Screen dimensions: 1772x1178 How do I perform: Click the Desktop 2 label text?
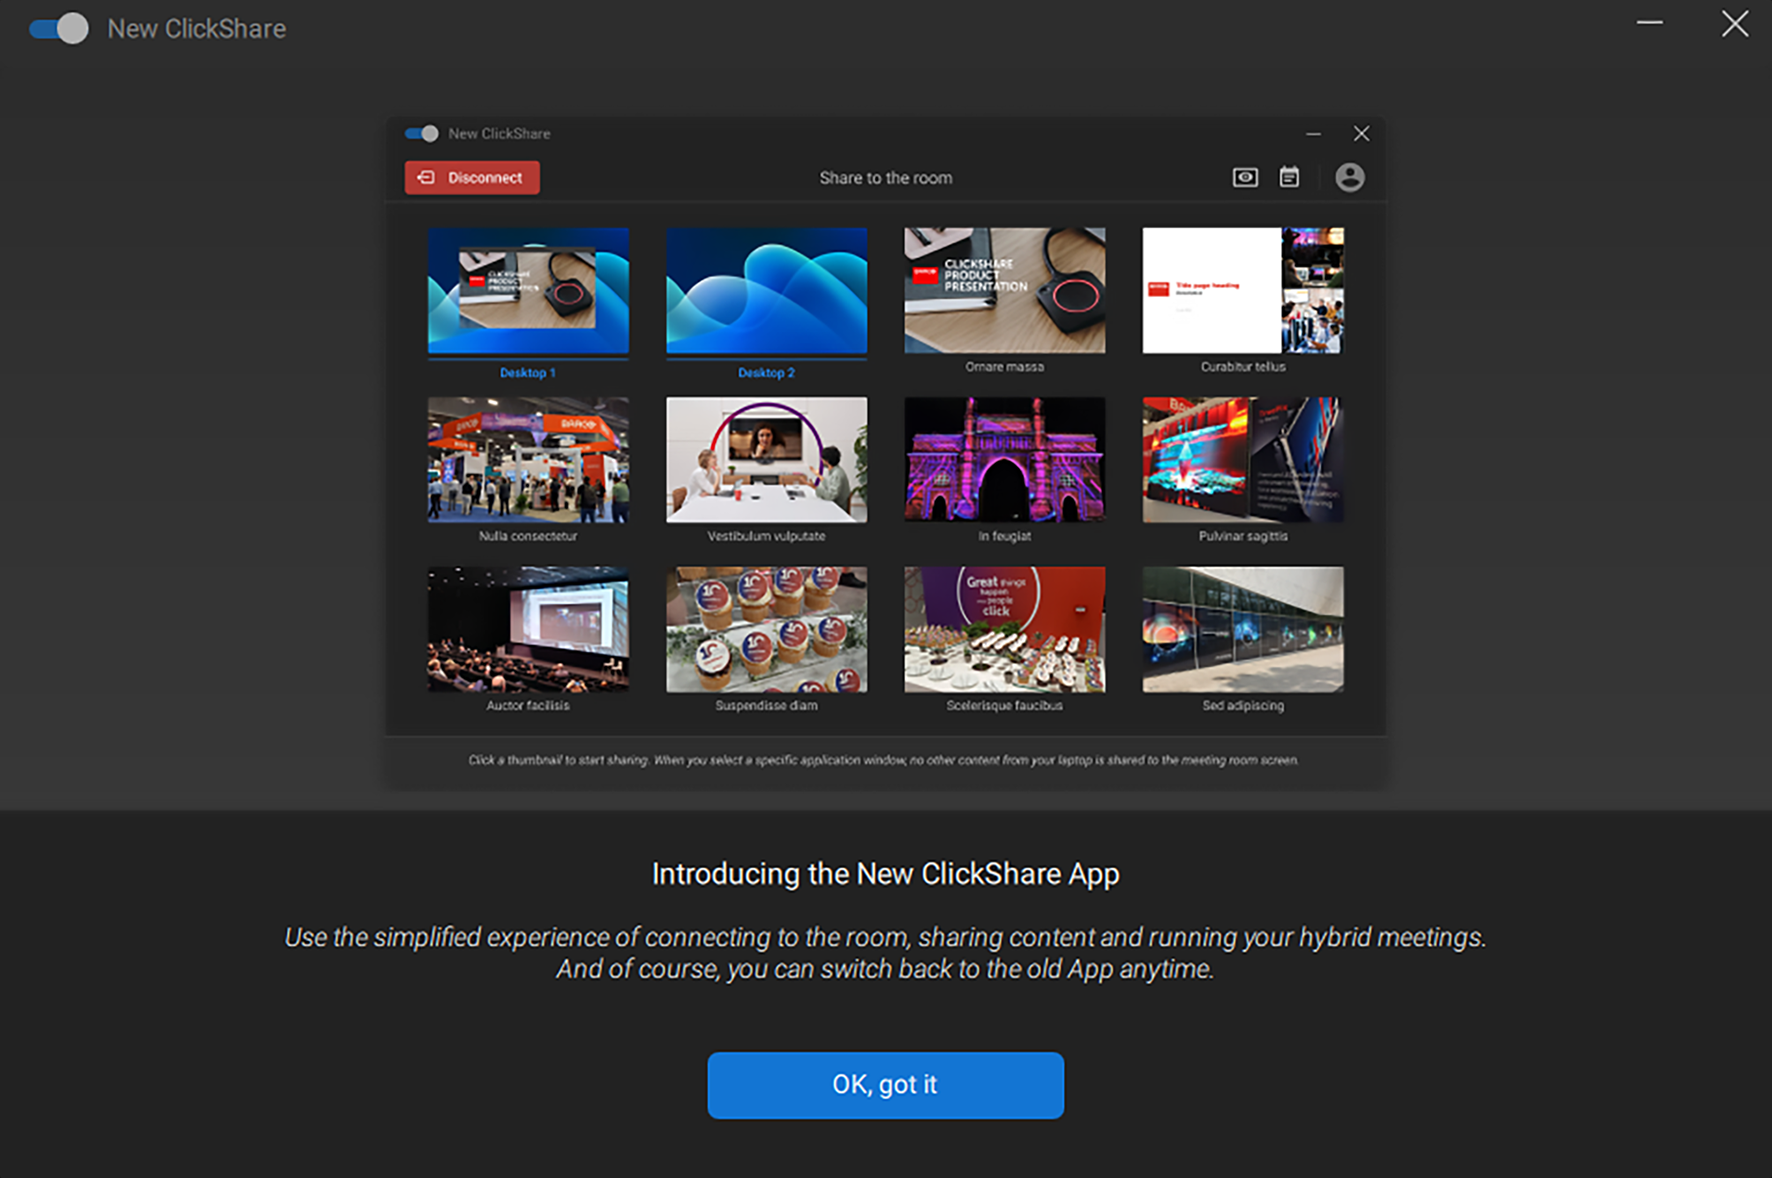coord(767,373)
